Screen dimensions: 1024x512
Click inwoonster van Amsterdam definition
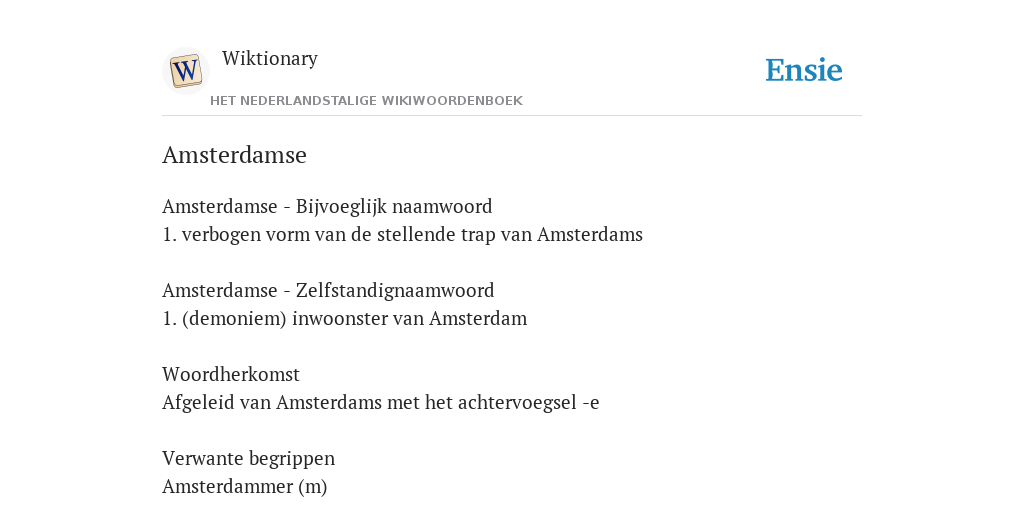tap(409, 319)
